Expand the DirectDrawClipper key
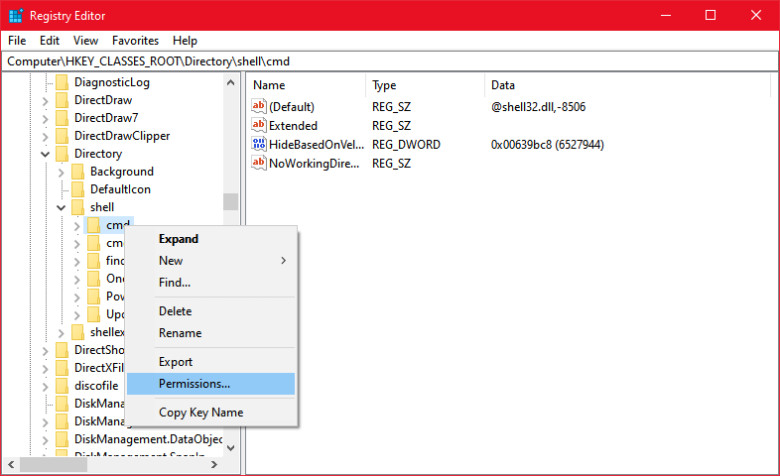The width and height of the screenshot is (780, 476). click(45, 136)
